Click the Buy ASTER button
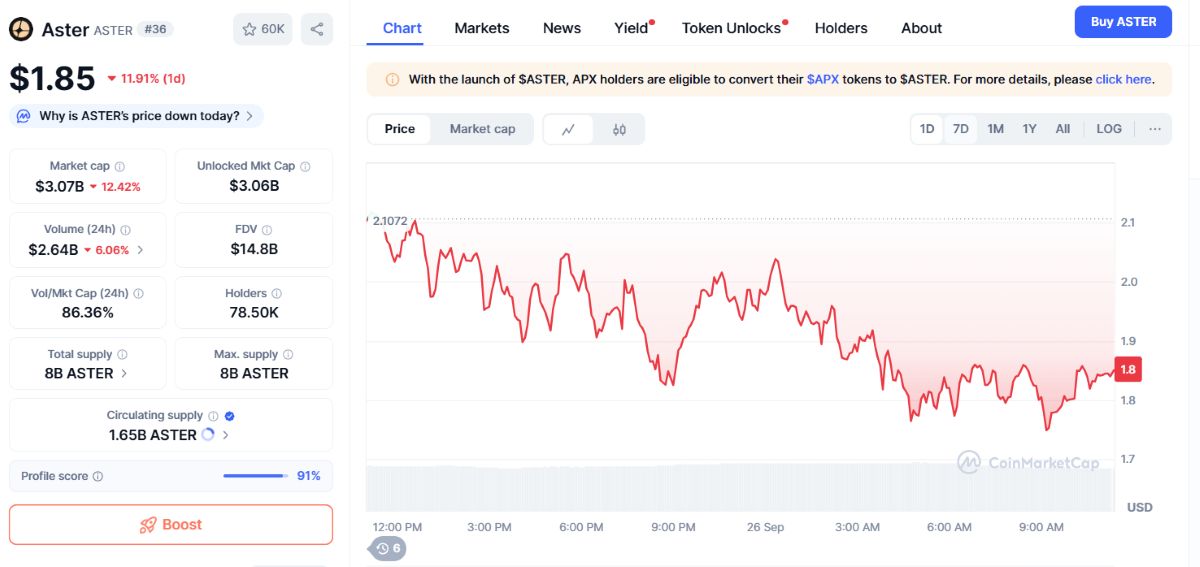 (x=1123, y=22)
